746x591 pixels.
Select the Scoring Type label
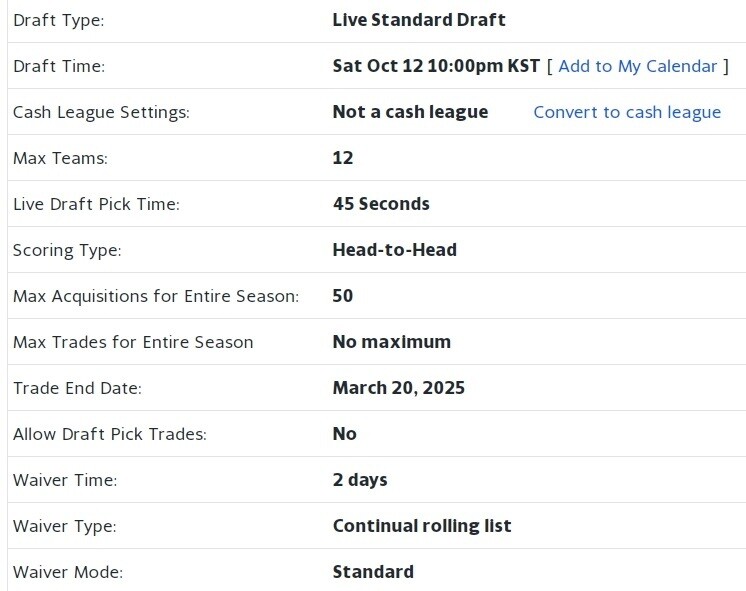click(67, 250)
